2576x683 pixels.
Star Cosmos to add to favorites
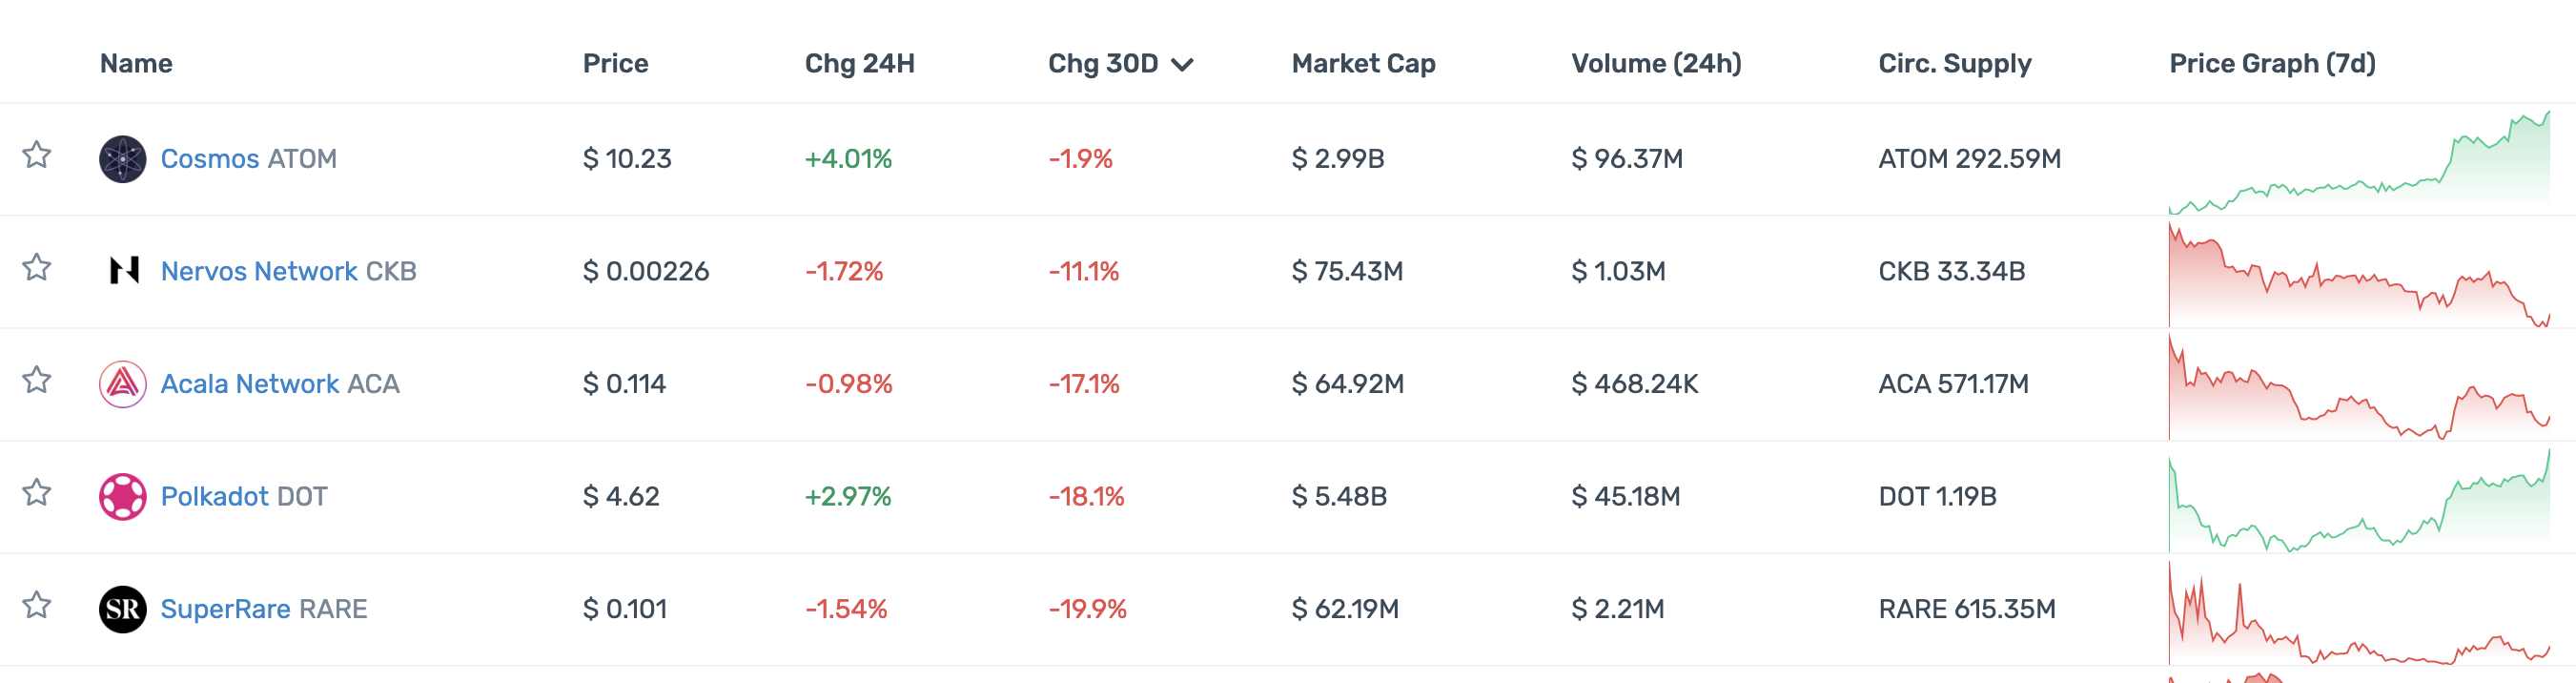tap(37, 155)
